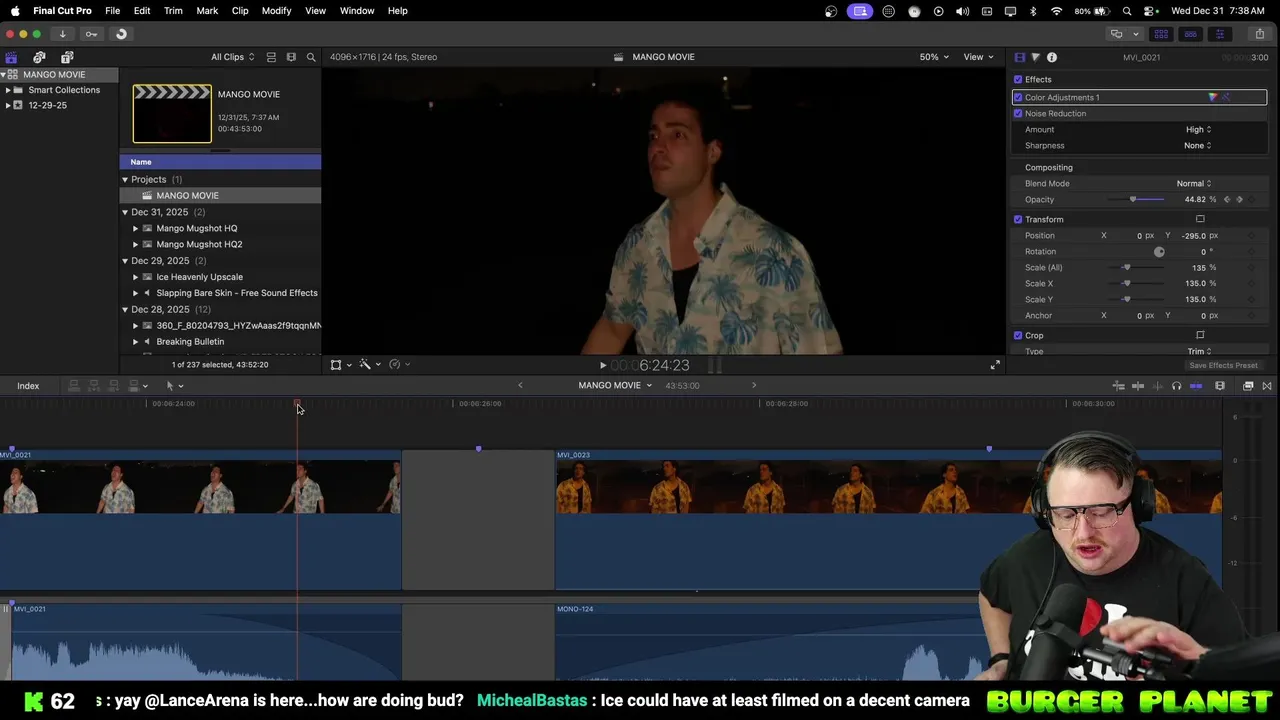Click the magic wand masks icon in Color Adjustments
The height and width of the screenshot is (720, 1280).
coord(1226,97)
